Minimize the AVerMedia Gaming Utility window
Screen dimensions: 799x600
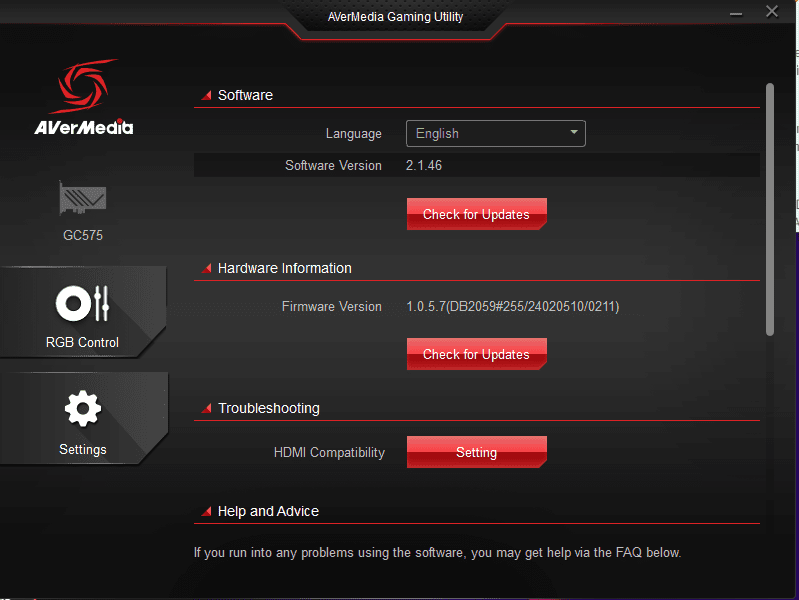(x=736, y=14)
